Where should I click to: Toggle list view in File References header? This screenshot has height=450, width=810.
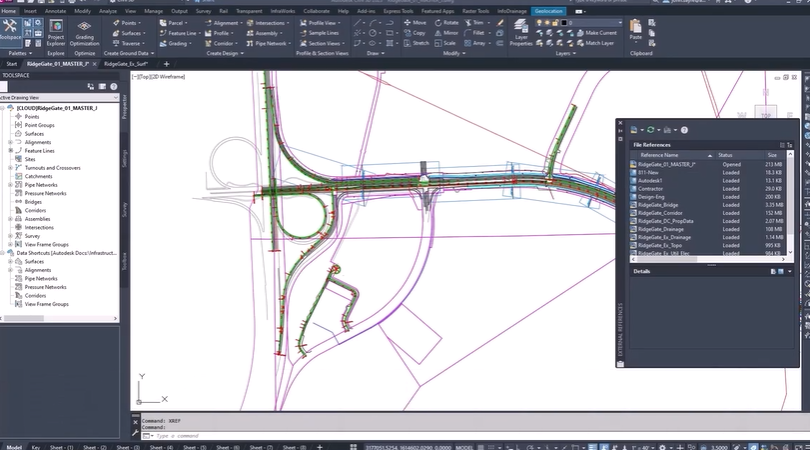coord(782,145)
